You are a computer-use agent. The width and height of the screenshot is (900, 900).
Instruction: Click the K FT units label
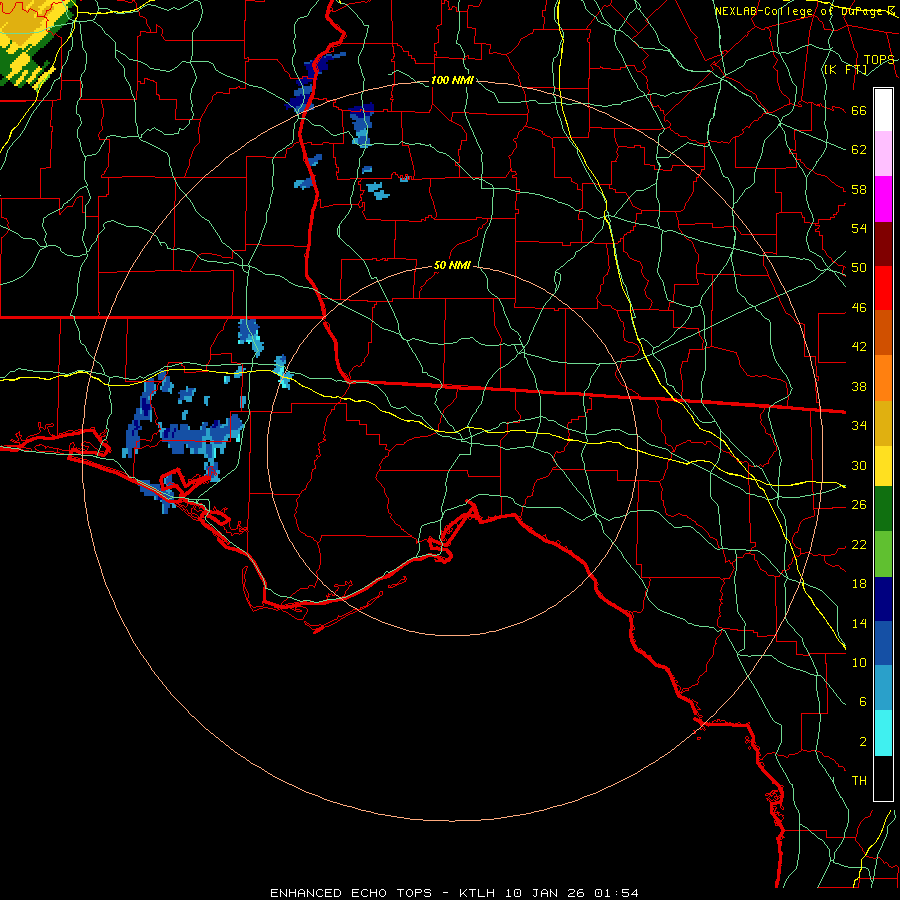click(x=845, y=69)
